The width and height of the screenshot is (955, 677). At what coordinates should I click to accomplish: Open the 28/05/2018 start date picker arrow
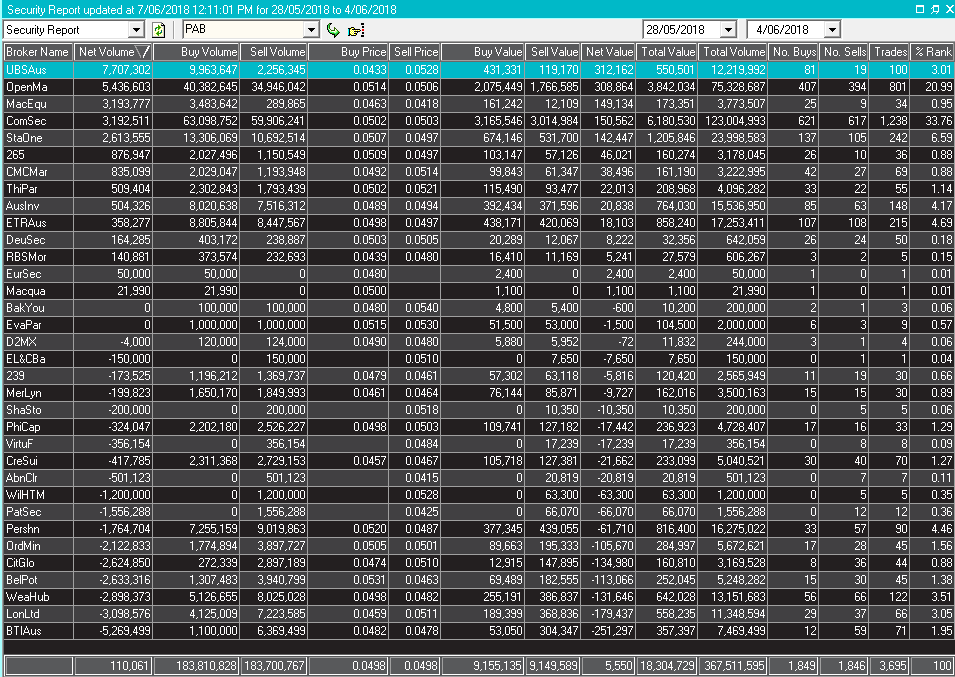(x=728, y=29)
